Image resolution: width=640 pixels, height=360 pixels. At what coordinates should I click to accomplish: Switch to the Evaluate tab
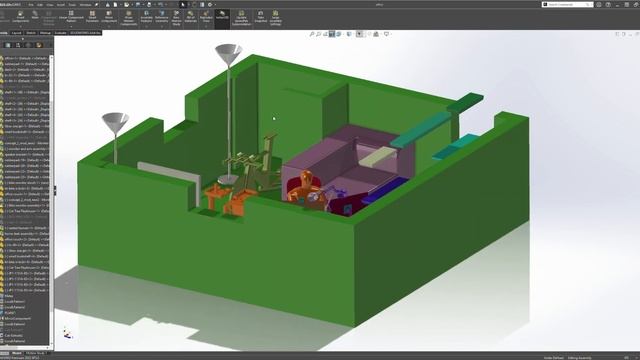click(x=60, y=33)
